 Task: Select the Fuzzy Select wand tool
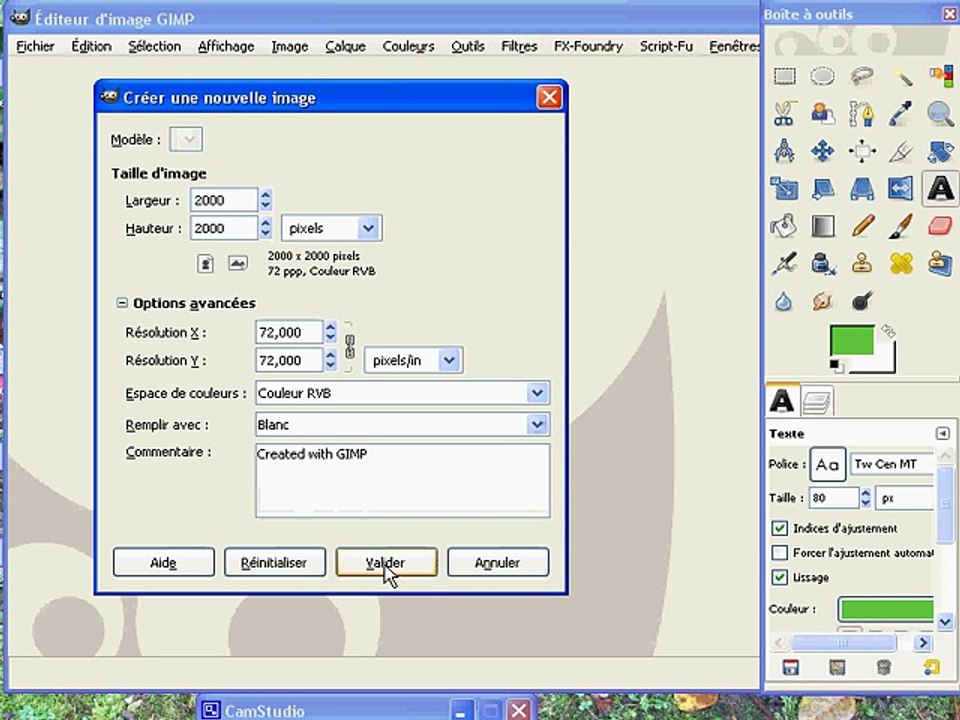[x=901, y=77]
